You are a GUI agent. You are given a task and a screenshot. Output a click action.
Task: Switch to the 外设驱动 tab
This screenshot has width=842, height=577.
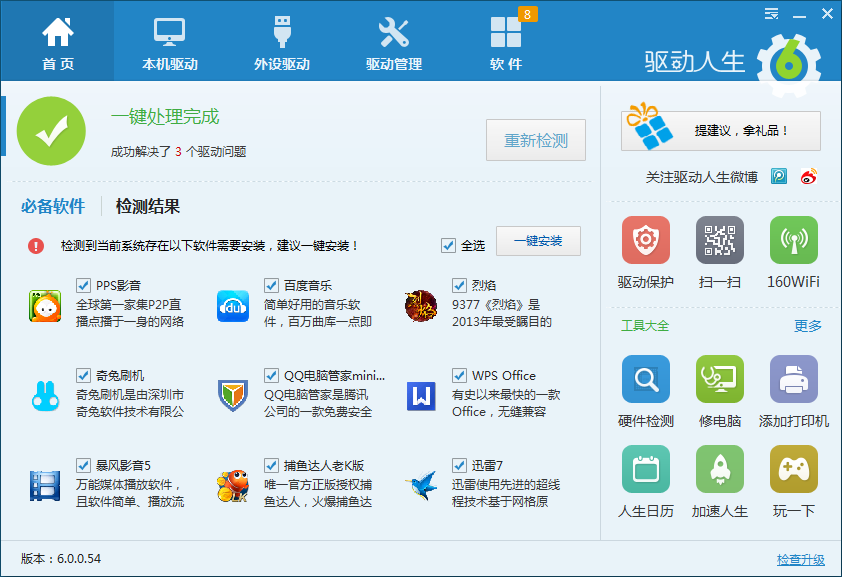pos(282,41)
